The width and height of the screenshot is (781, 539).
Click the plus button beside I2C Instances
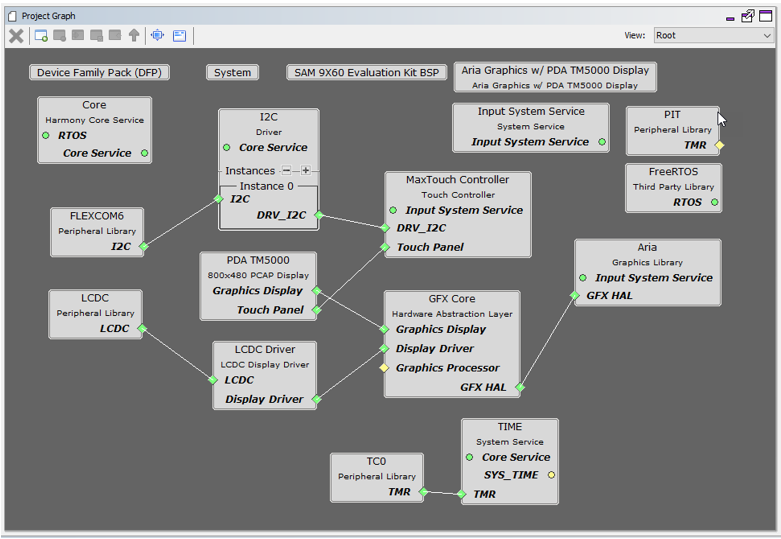(x=305, y=170)
